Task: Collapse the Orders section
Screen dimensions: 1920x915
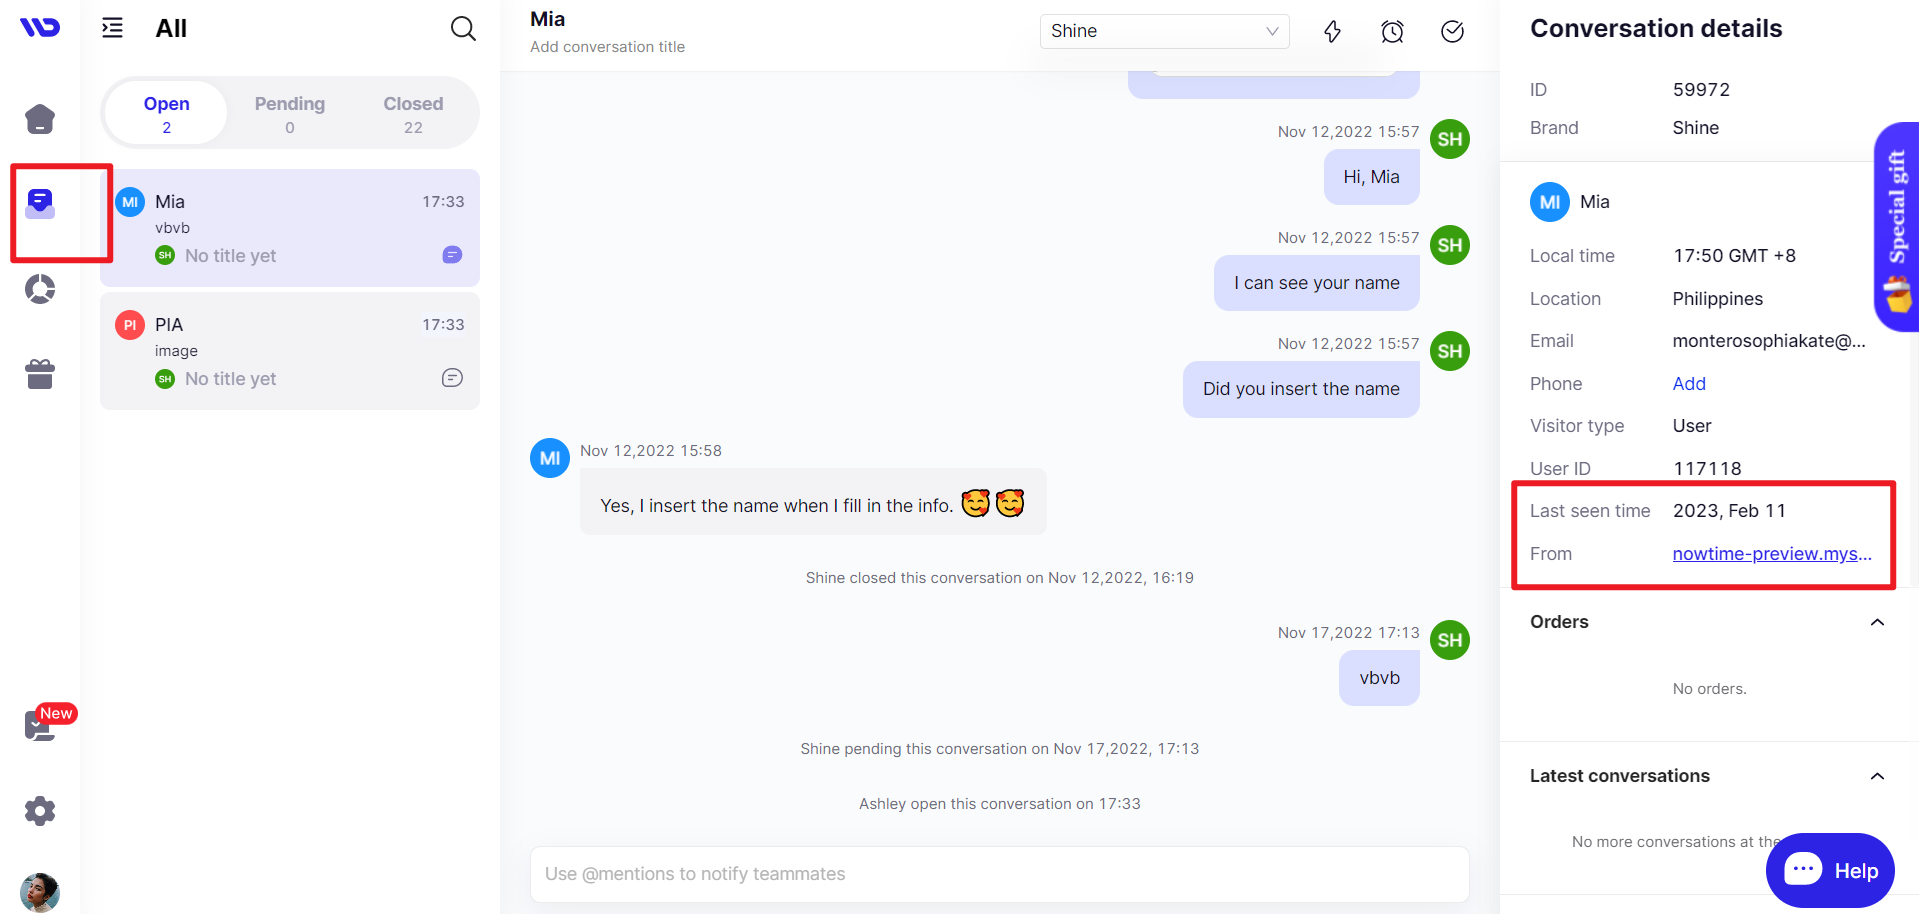Action: click(1877, 622)
